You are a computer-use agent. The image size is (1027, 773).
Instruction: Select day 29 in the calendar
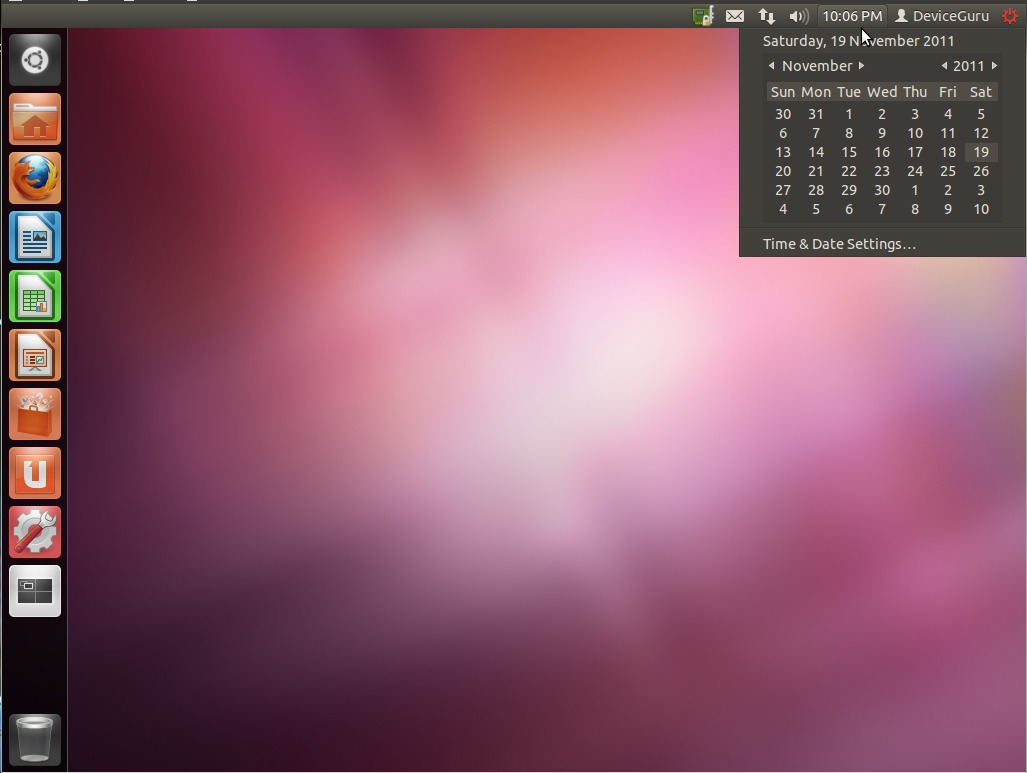(849, 190)
